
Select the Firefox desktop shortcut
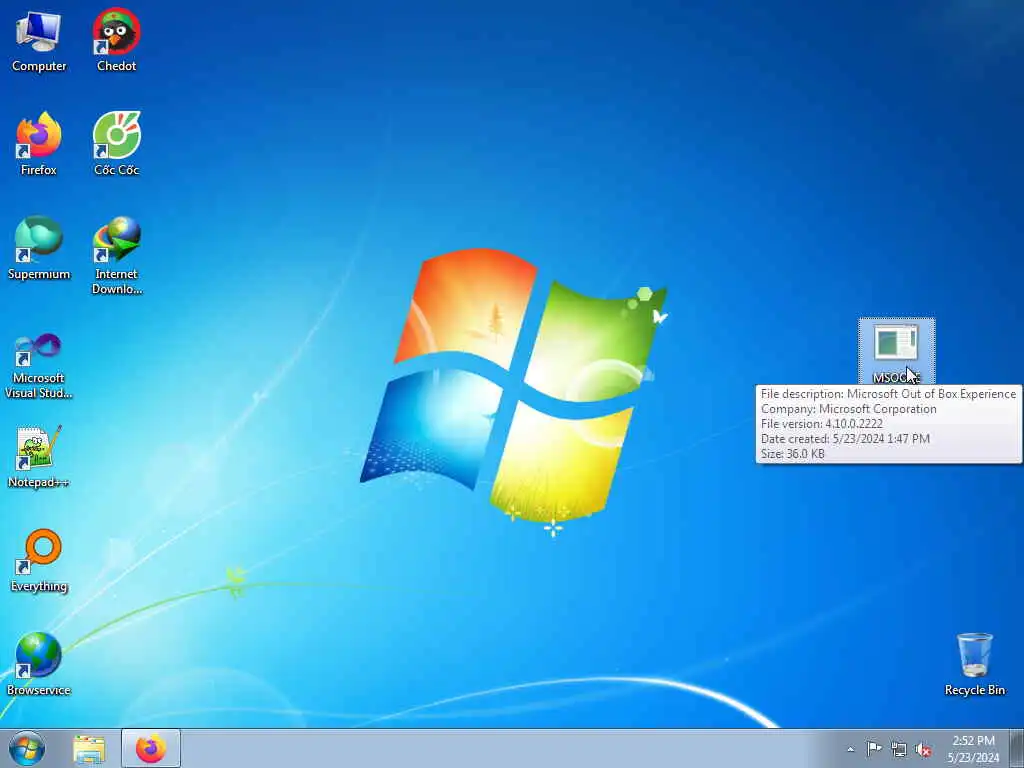pos(39,144)
